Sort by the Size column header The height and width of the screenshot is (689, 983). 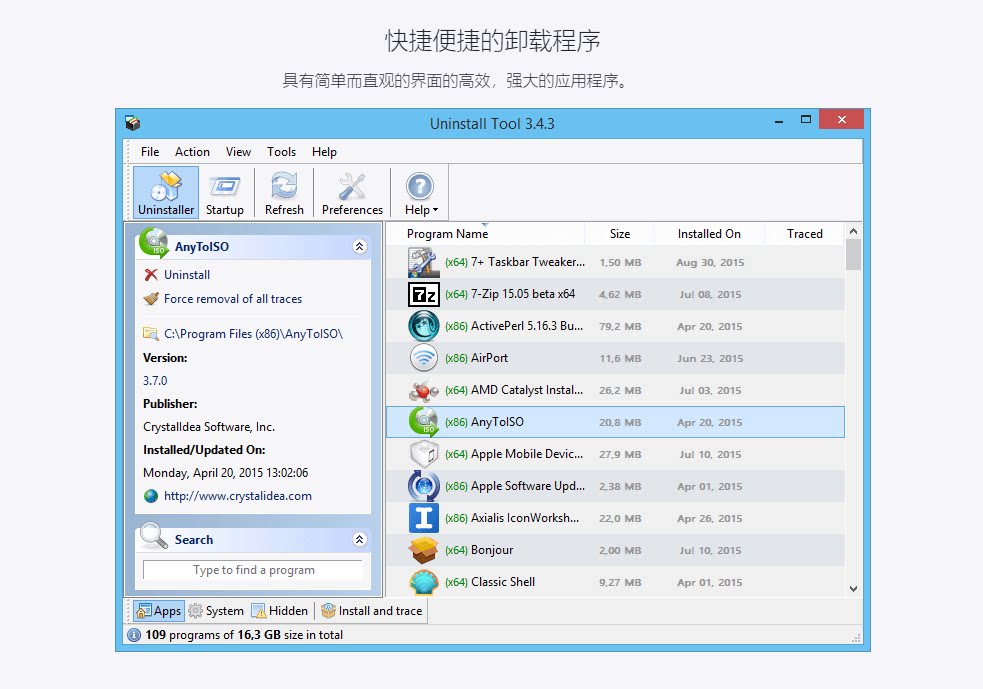619,234
